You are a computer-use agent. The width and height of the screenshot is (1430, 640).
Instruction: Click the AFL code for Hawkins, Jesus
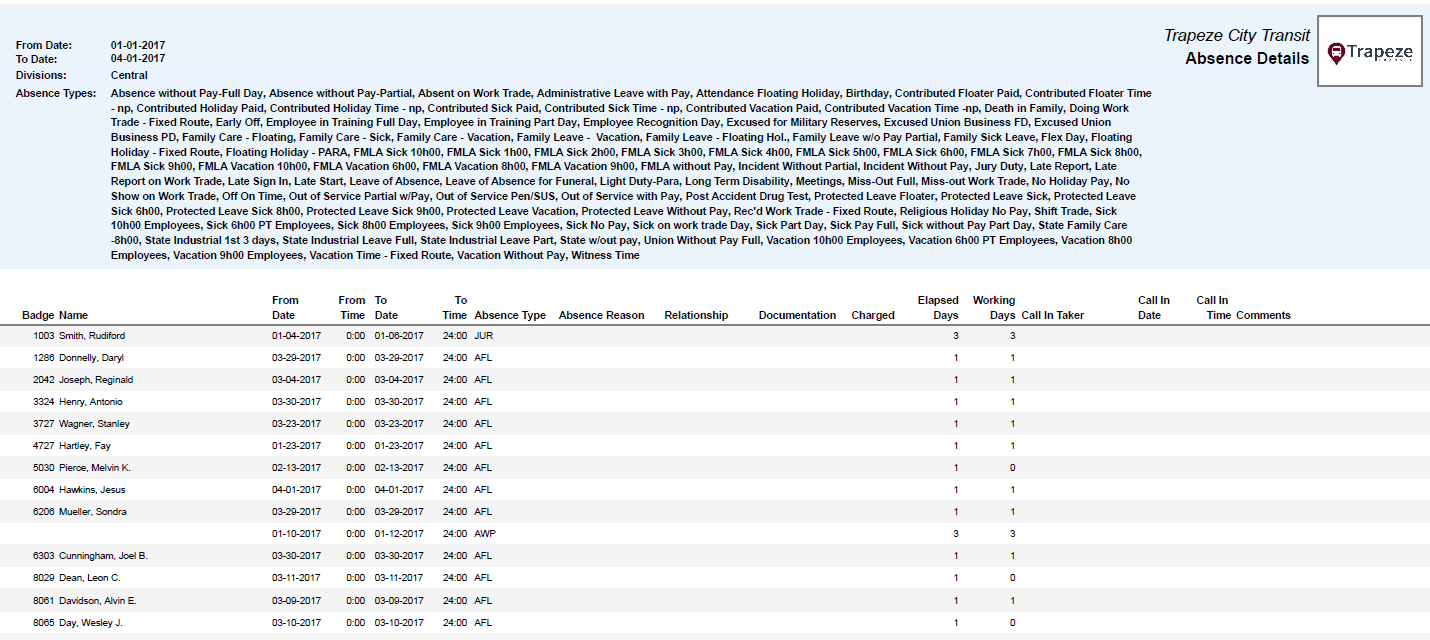(x=484, y=489)
